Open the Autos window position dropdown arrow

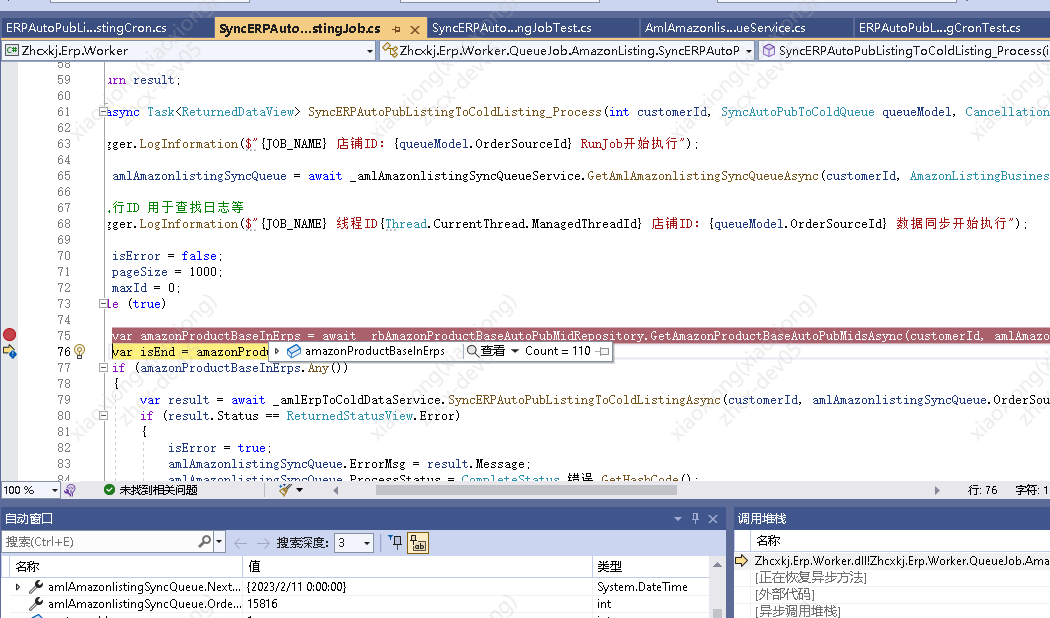[678, 518]
